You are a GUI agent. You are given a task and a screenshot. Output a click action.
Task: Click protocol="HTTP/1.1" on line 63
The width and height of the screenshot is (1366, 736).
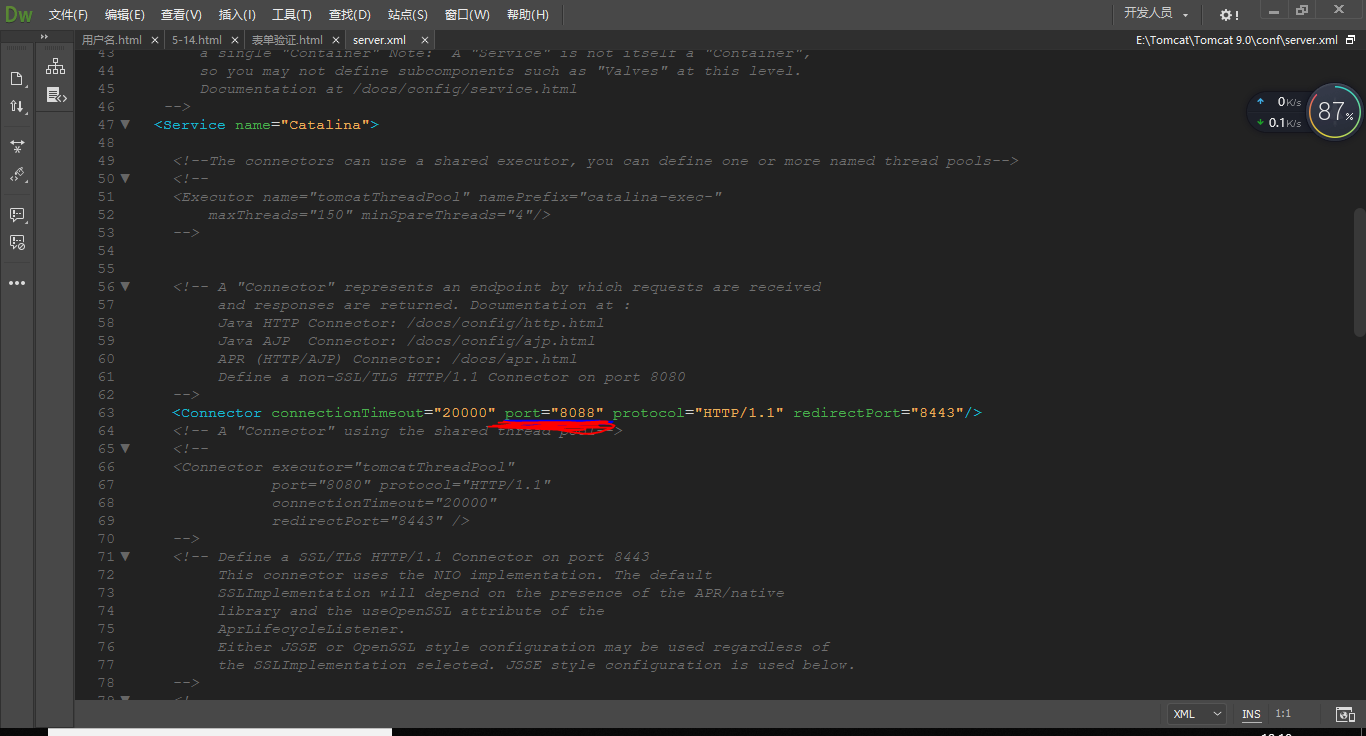point(699,413)
